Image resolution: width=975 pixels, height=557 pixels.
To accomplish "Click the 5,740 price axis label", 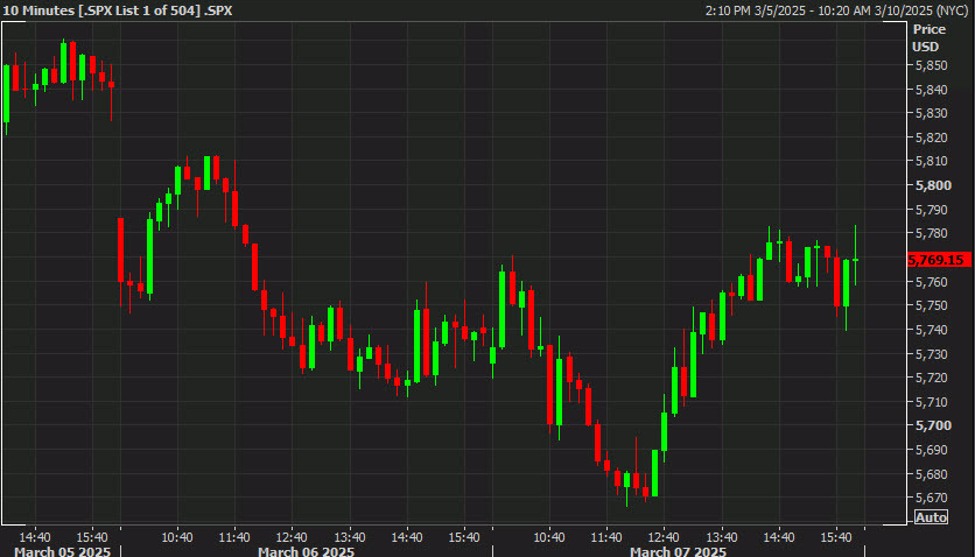I will tap(931, 330).
